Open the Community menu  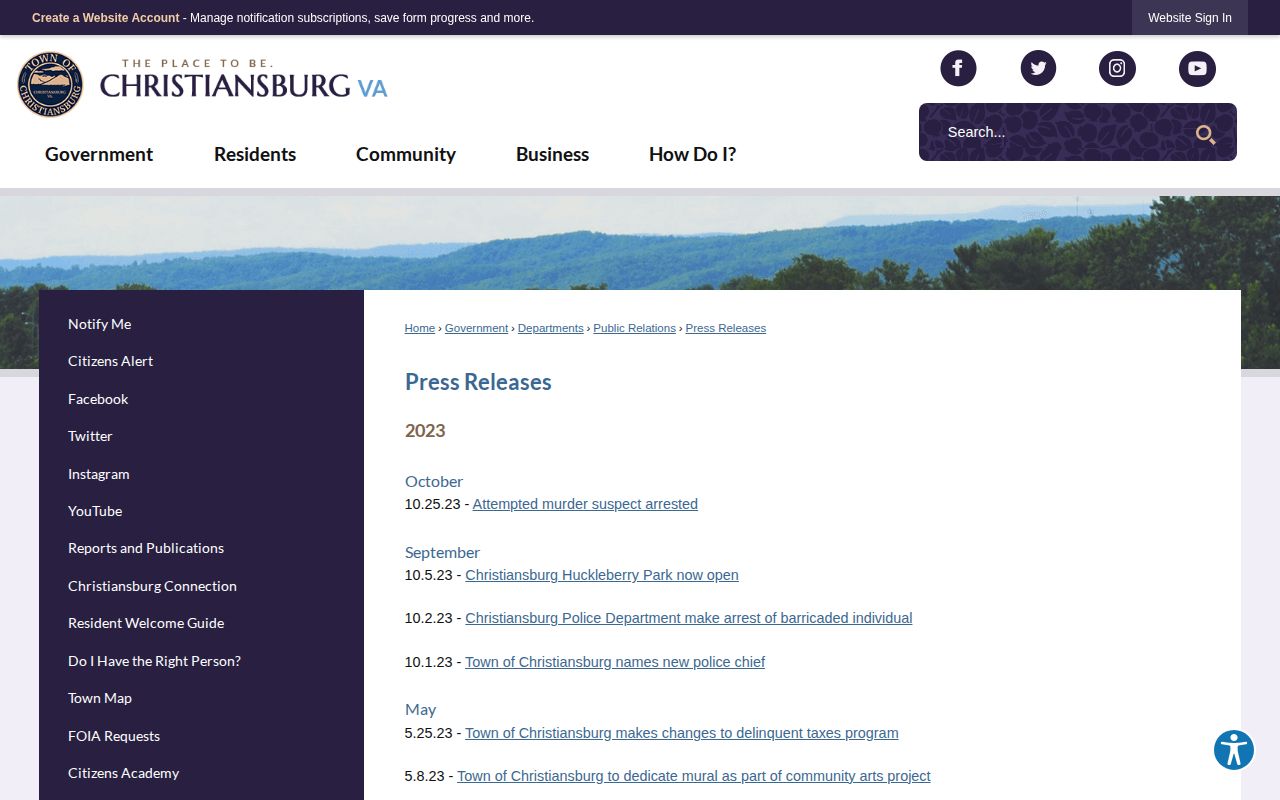[406, 154]
